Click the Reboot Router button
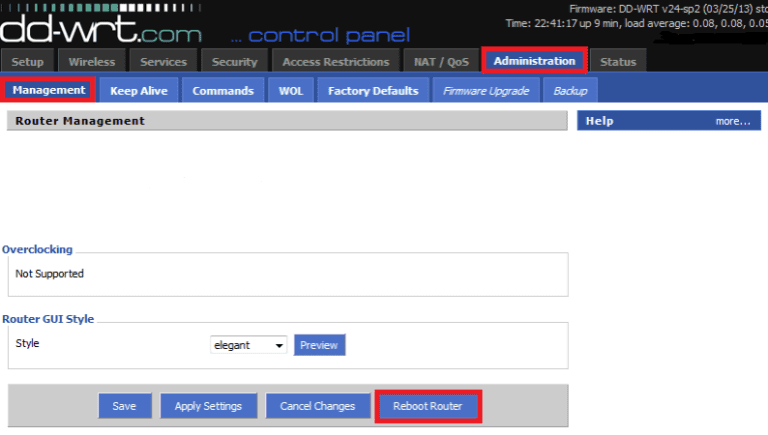 point(428,406)
